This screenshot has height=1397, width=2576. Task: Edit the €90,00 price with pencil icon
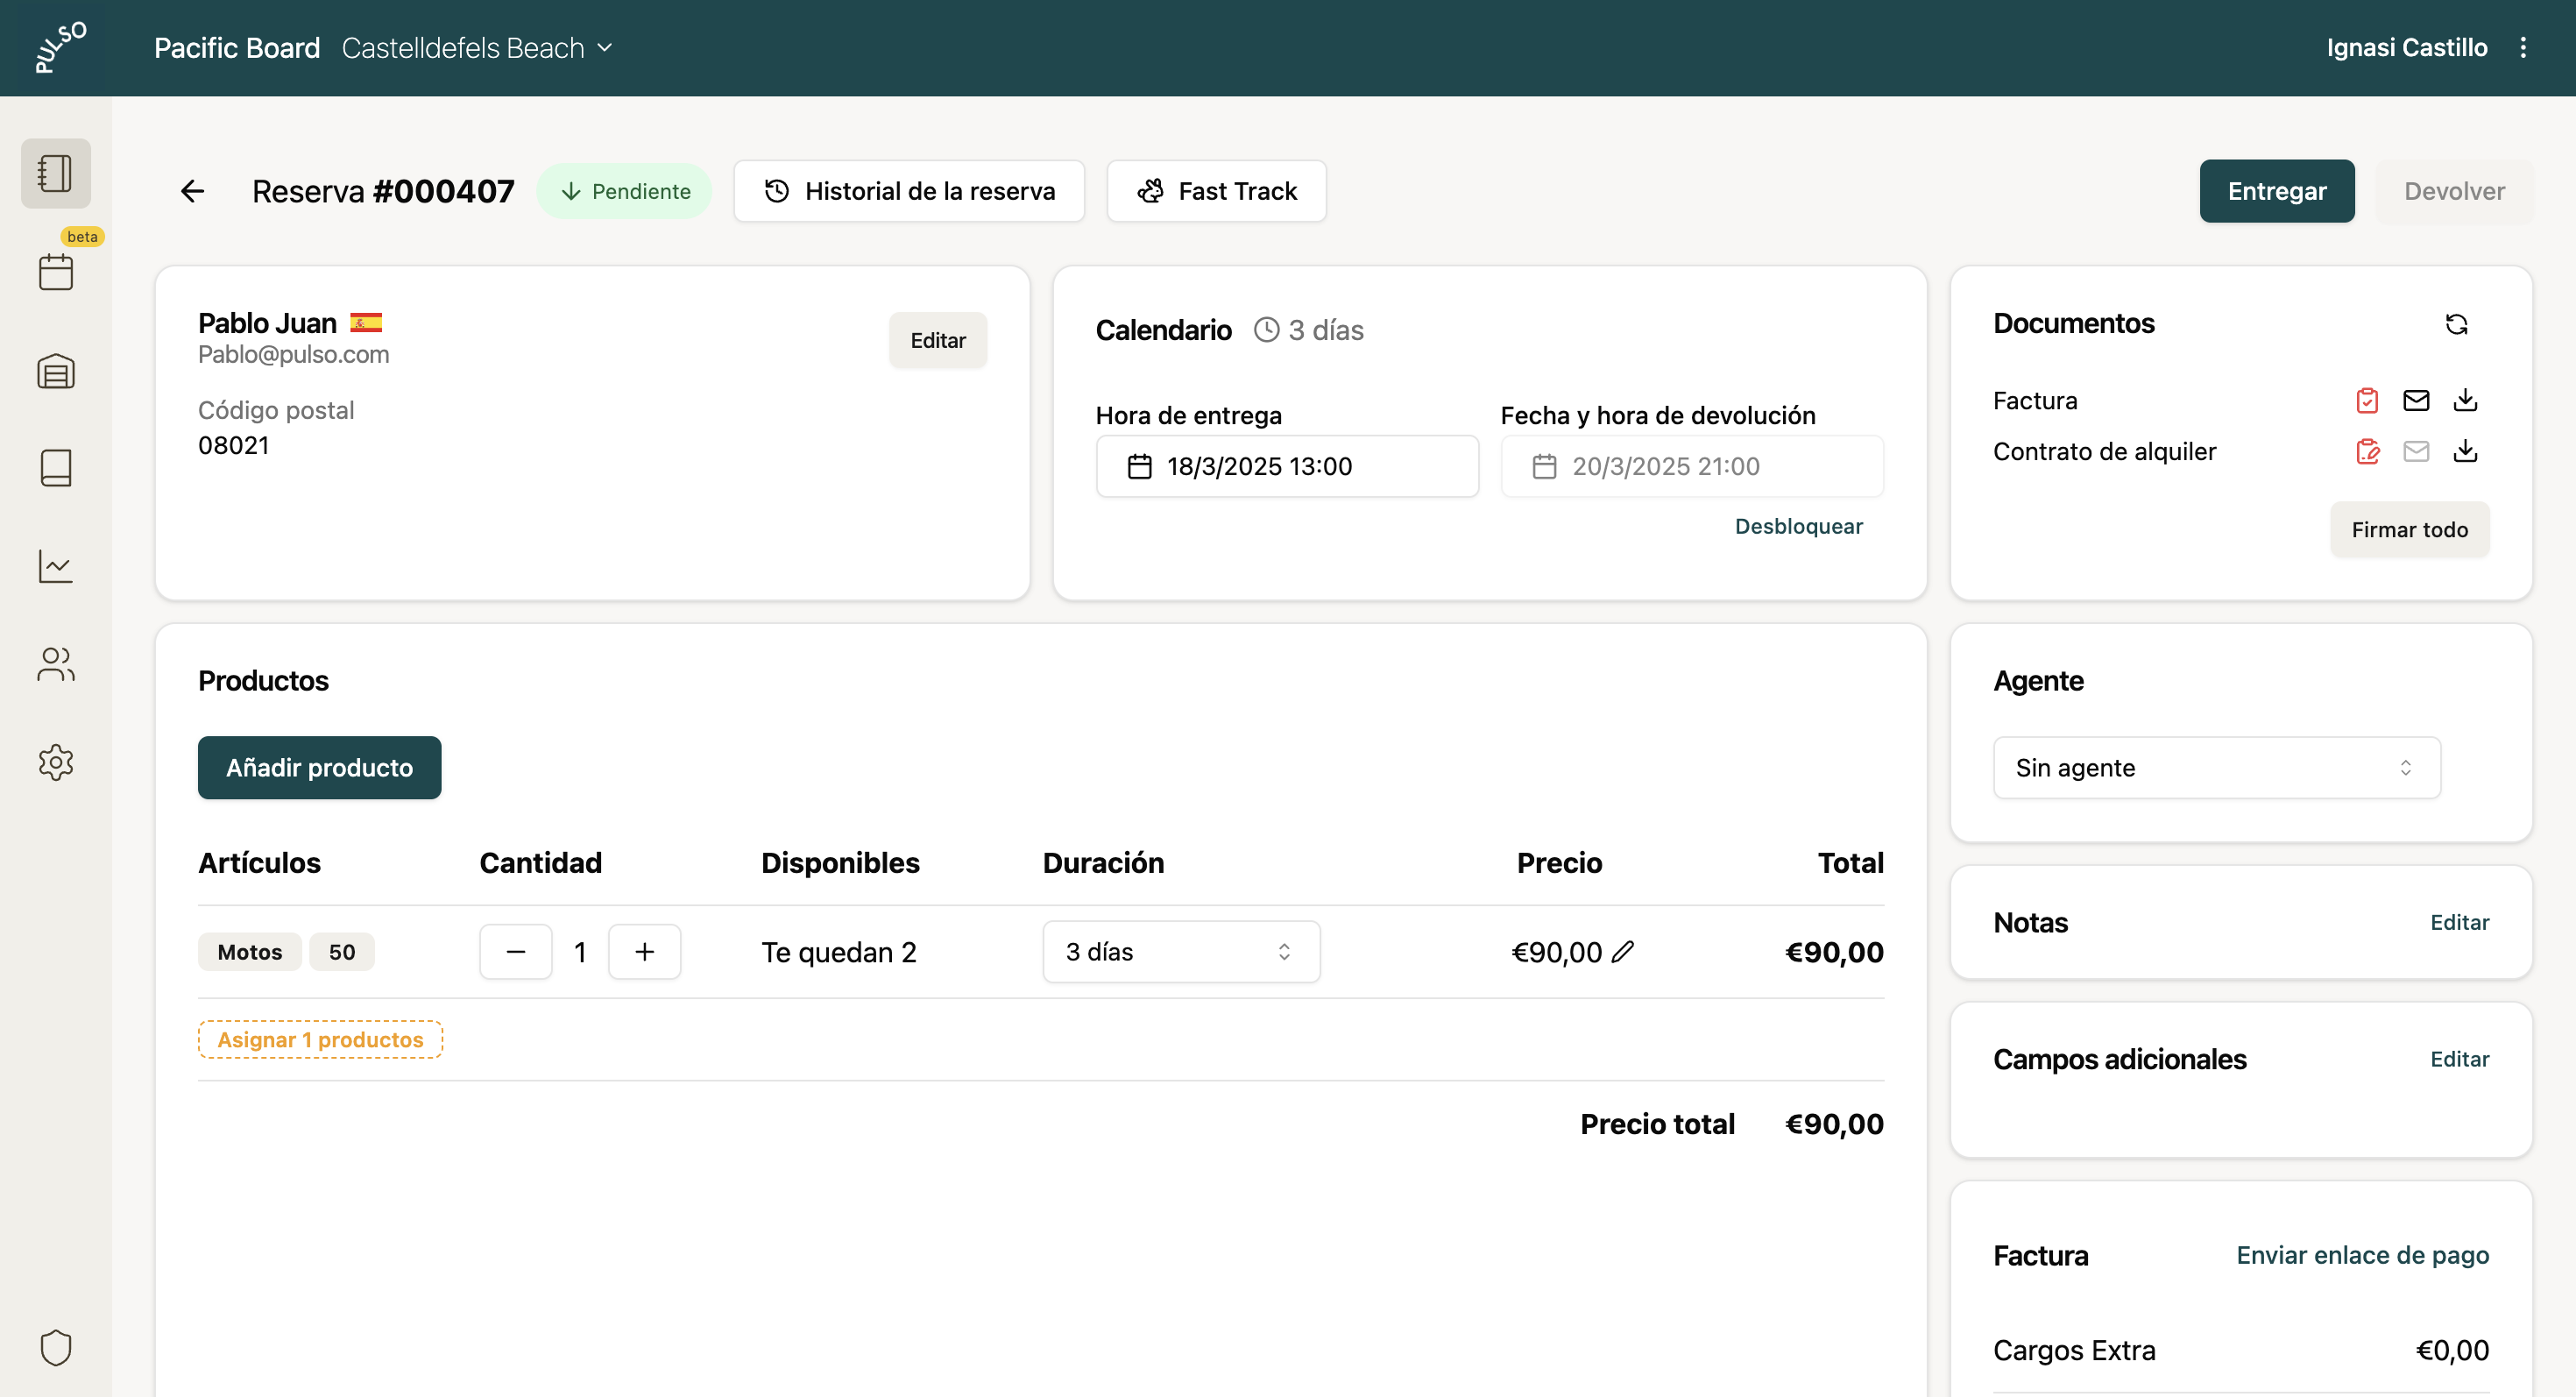[x=1623, y=952]
